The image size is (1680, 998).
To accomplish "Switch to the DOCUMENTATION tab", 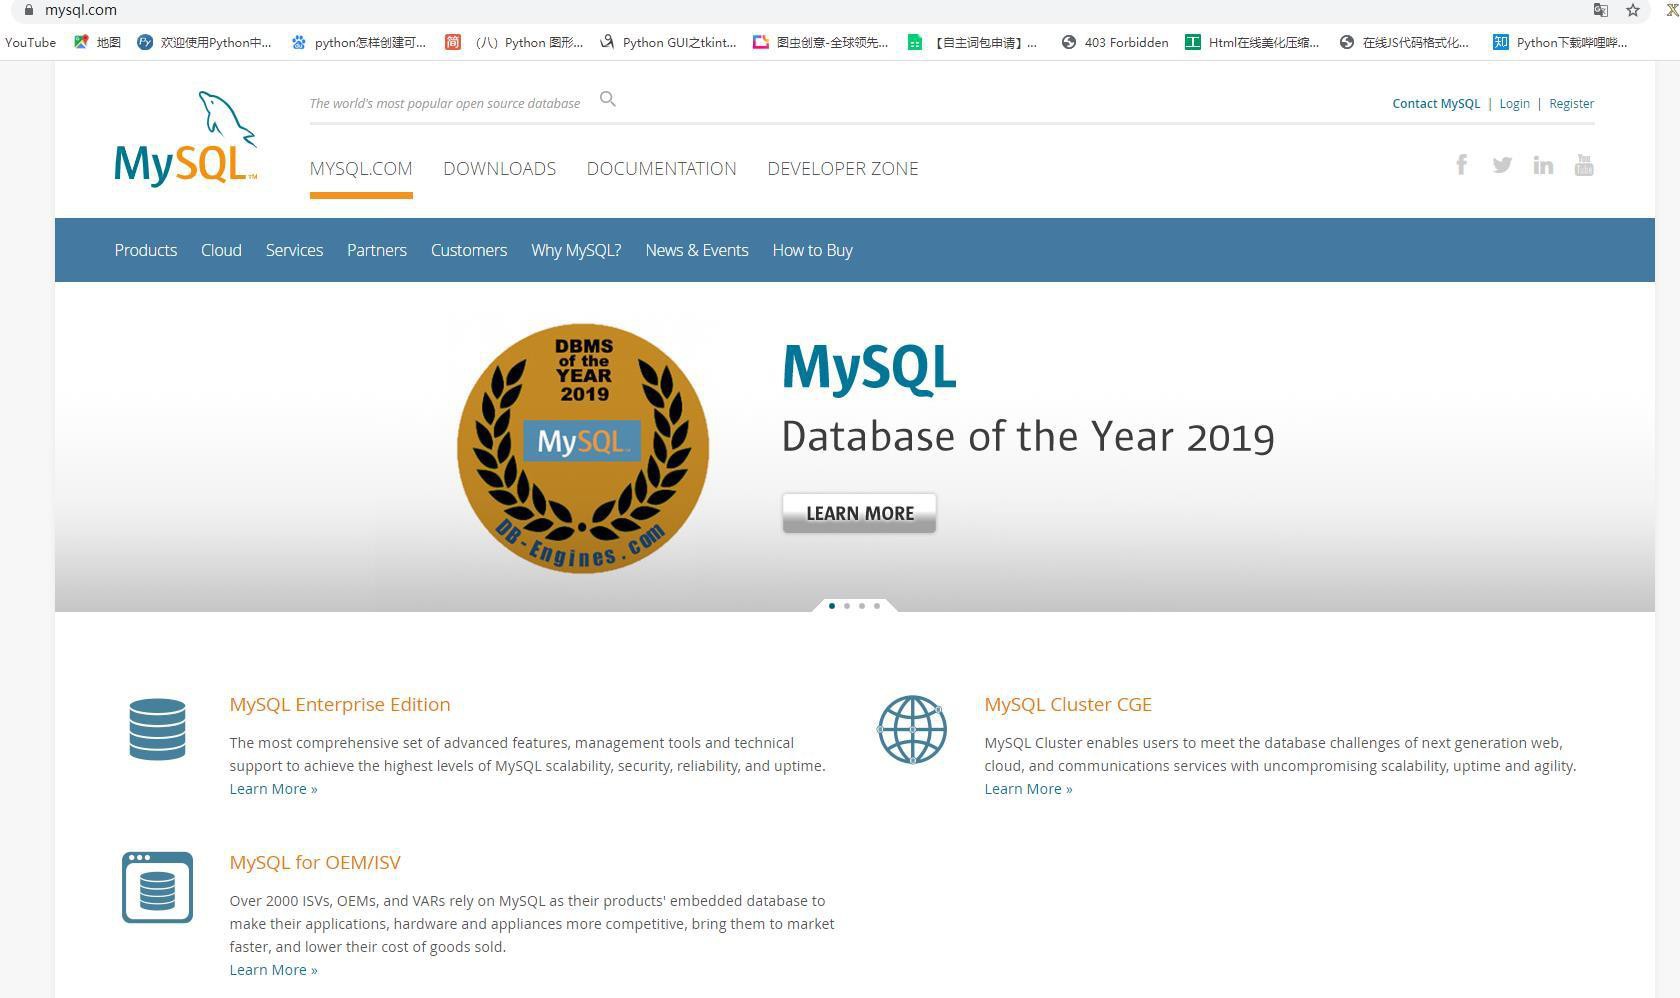I will pyautogui.click(x=661, y=168).
